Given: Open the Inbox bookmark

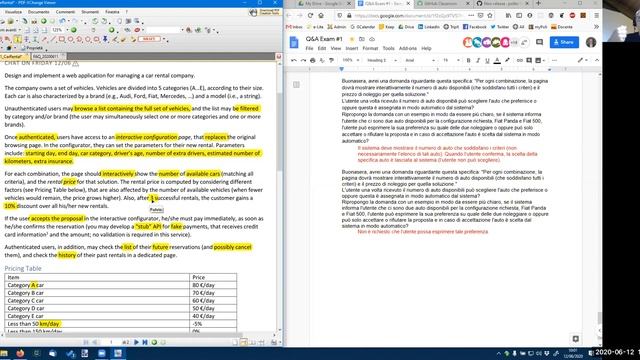Looking at the screenshot, I should 294,27.
